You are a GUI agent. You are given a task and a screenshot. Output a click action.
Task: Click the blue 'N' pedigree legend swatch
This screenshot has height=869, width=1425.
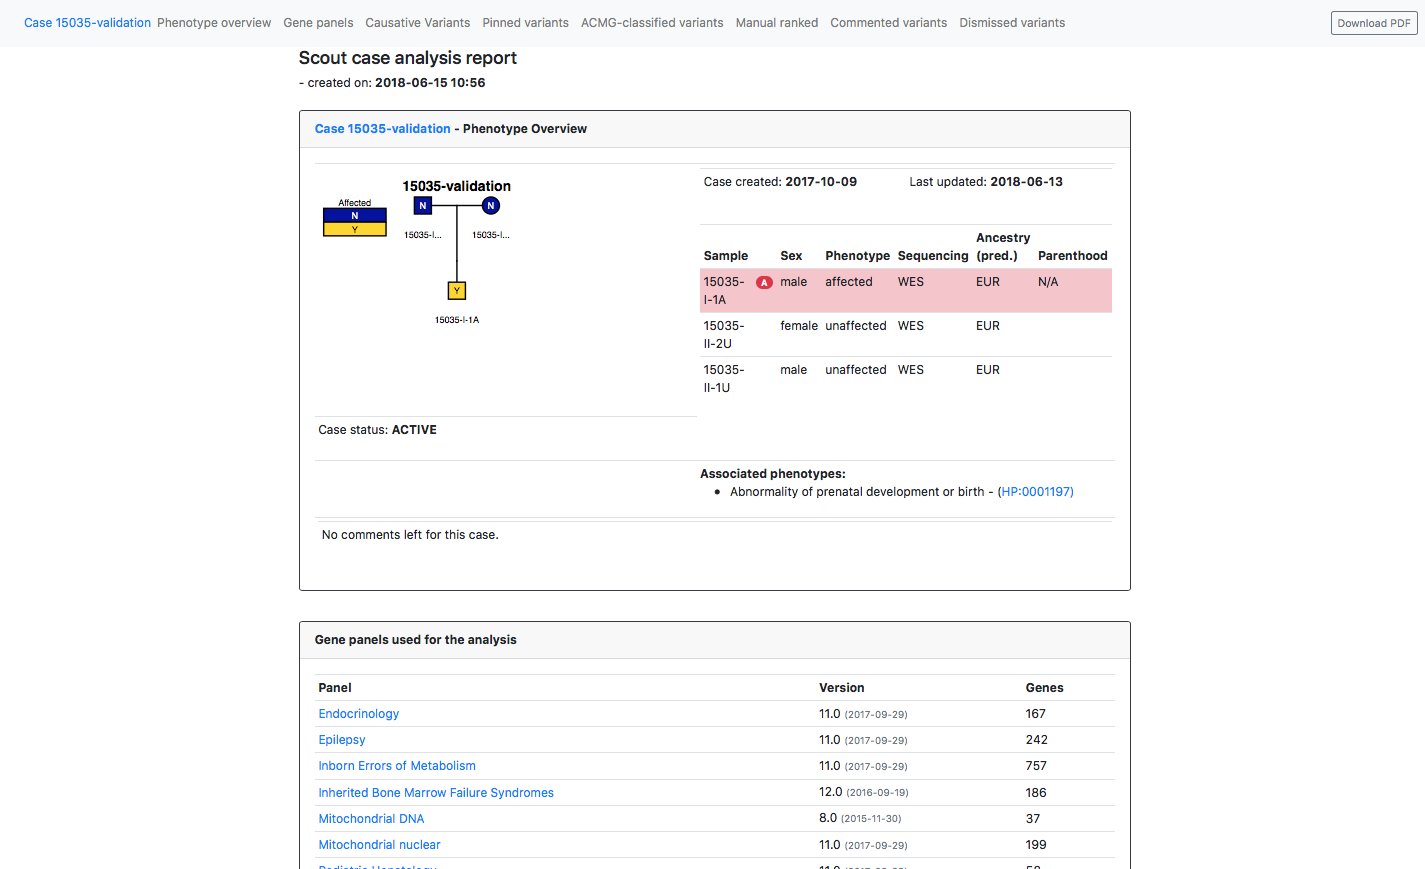355,216
